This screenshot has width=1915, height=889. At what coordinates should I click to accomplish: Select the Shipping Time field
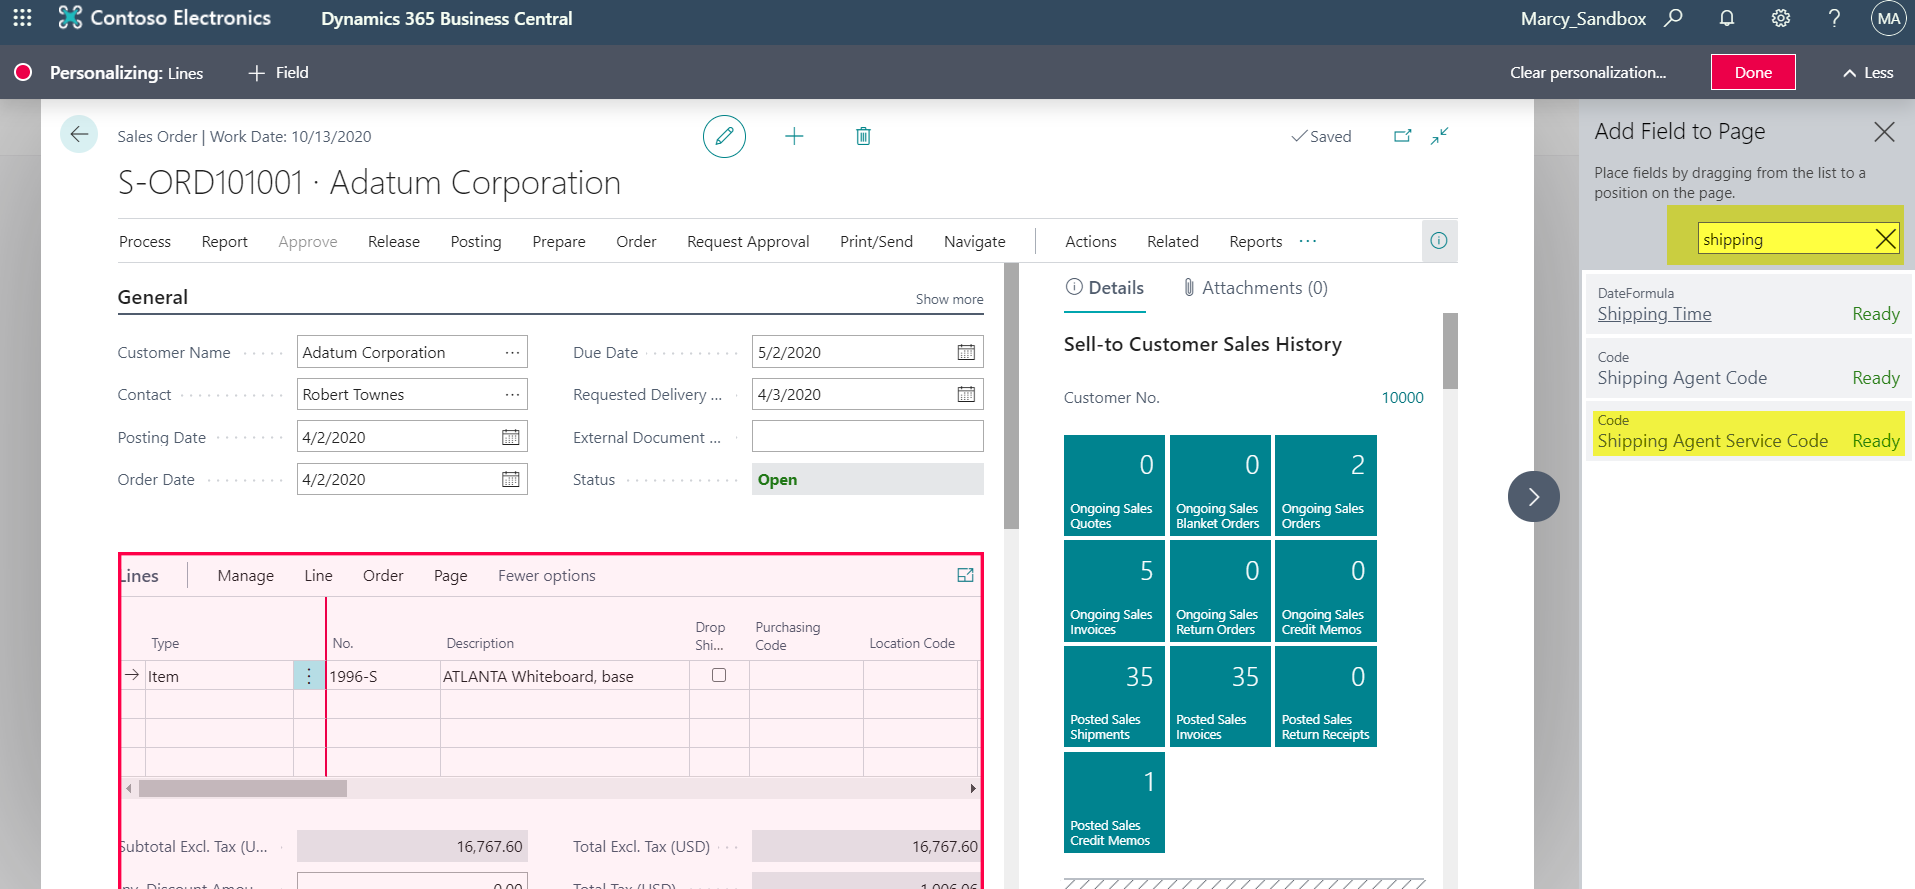pyautogui.click(x=1748, y=304)
